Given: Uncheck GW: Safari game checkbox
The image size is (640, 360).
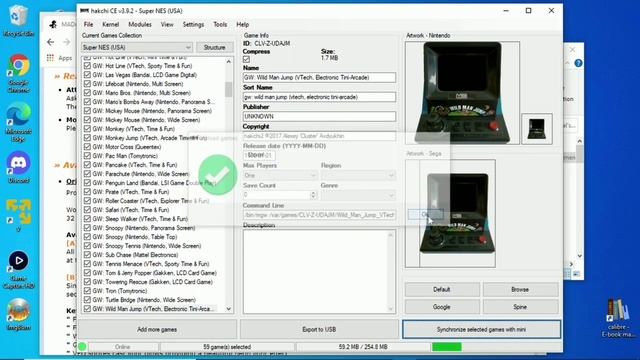Looking at the screenshot, I should point(87,210).
